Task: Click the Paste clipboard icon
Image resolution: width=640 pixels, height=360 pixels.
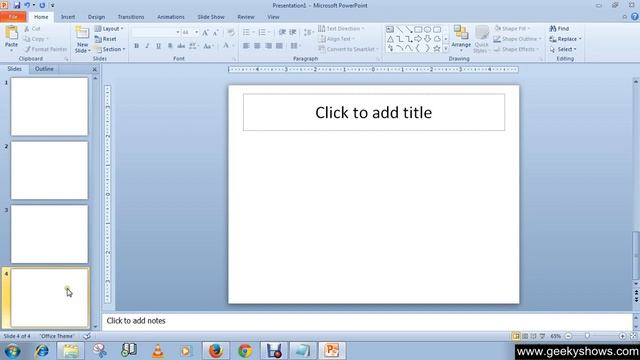Action: (x=11, y=33)
